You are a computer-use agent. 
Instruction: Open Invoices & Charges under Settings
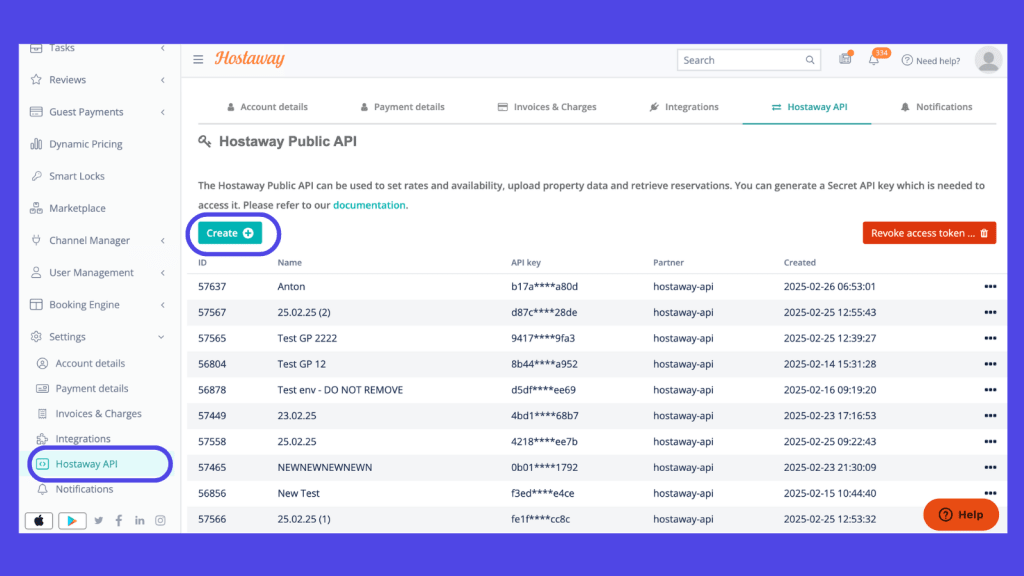[98, 413]
